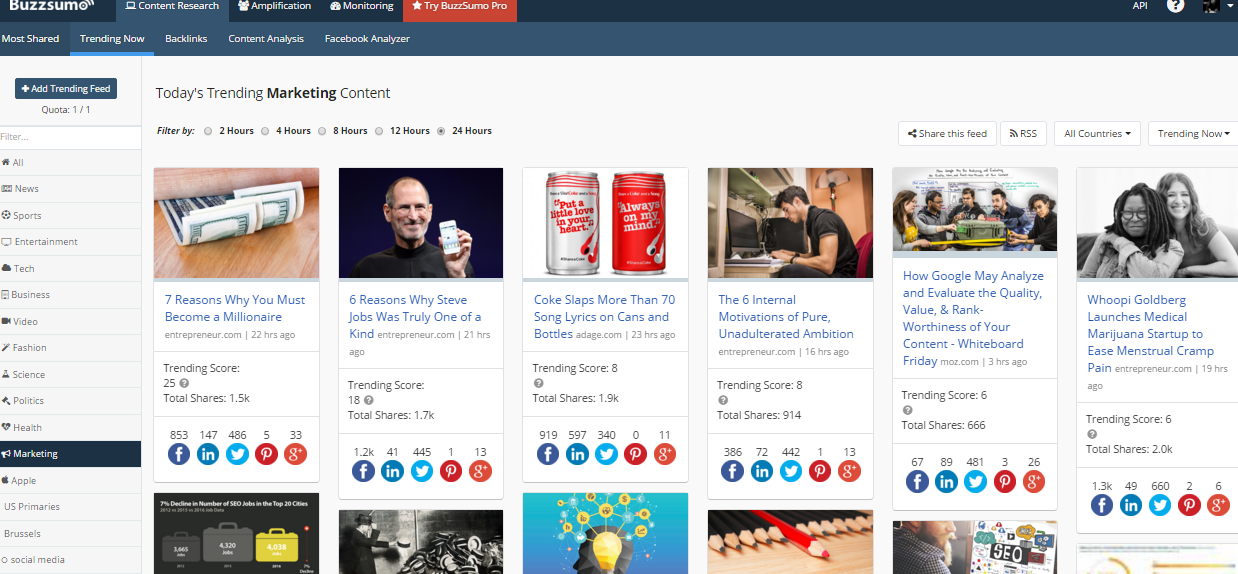Share the Millionaire article on LinkedIn

(208, 454)
